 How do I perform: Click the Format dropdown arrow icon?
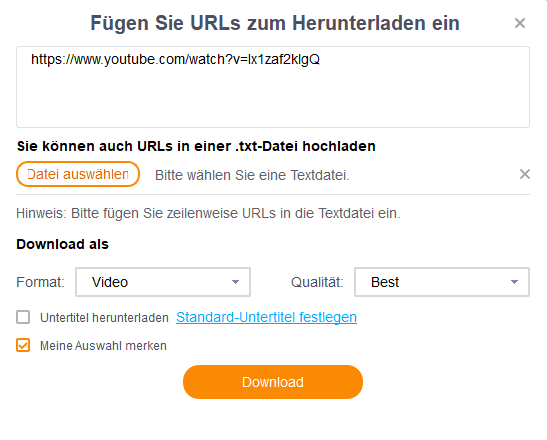(235, 282)
